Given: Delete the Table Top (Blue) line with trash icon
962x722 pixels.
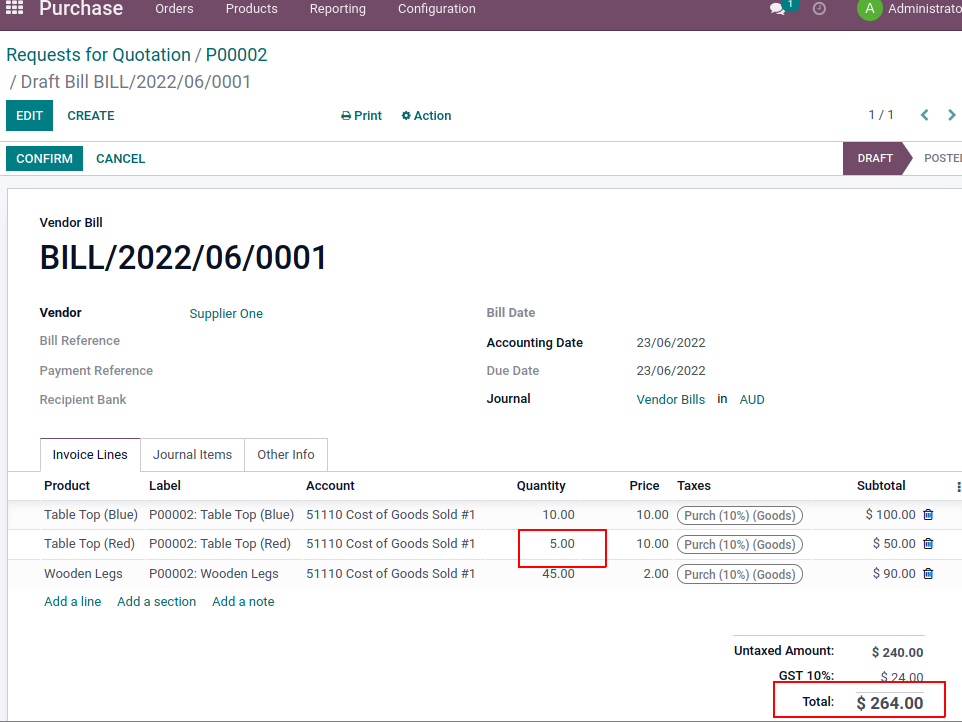Looking at the screenshot, I should tap(928, 515).
